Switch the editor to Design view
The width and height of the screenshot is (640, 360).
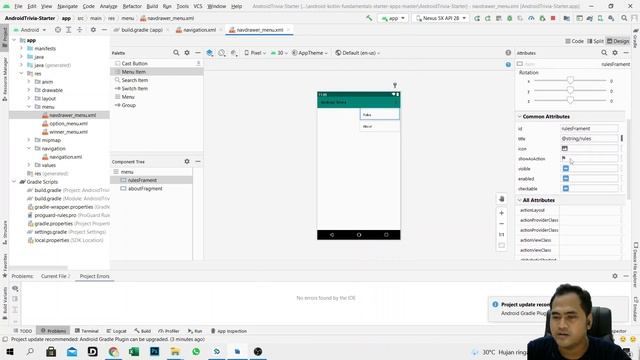point(618,41)
